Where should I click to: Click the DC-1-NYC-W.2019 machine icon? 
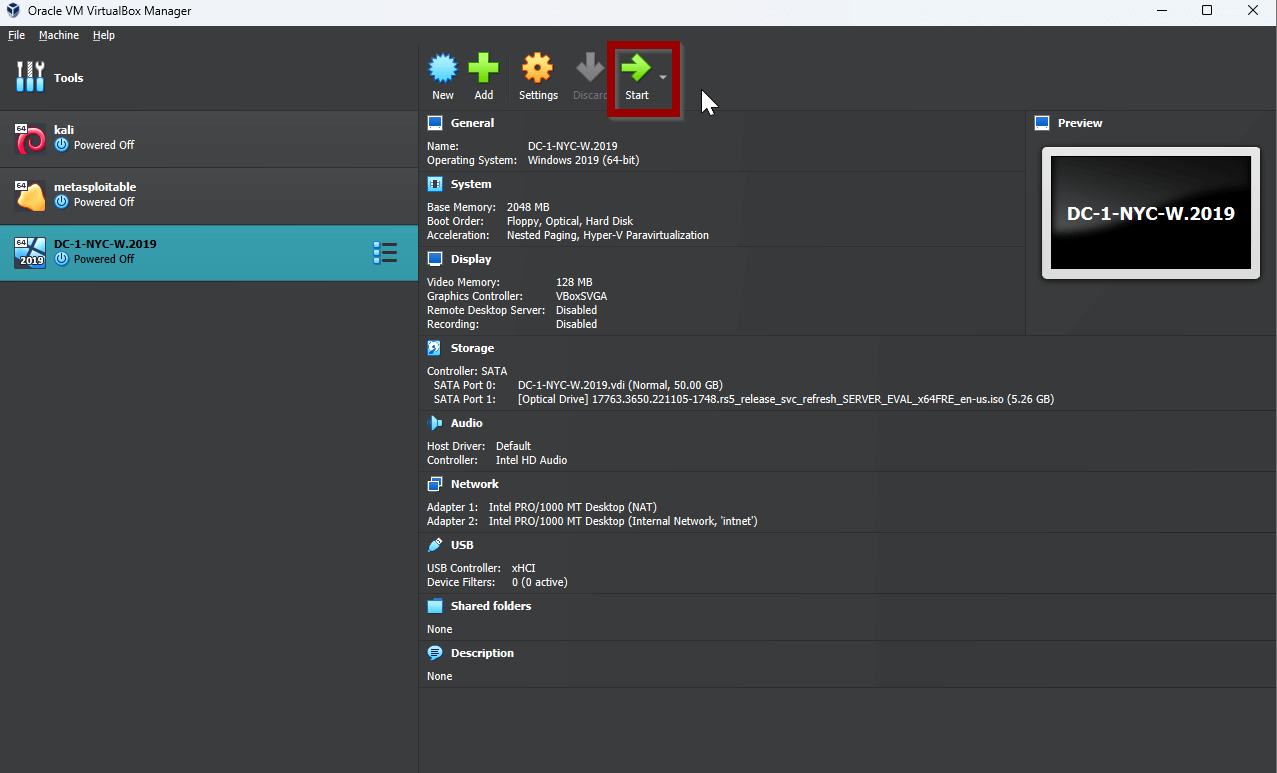click(30, 253)
